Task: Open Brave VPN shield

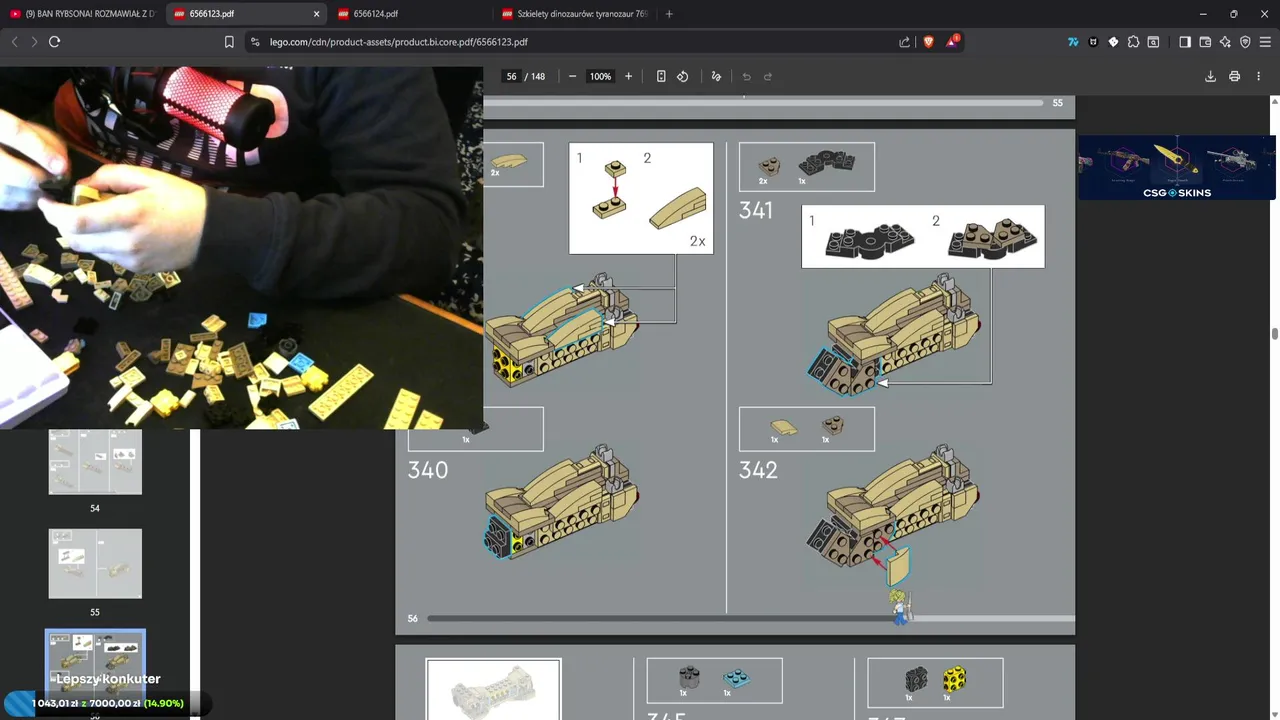Action: (x=1245, y=42)
